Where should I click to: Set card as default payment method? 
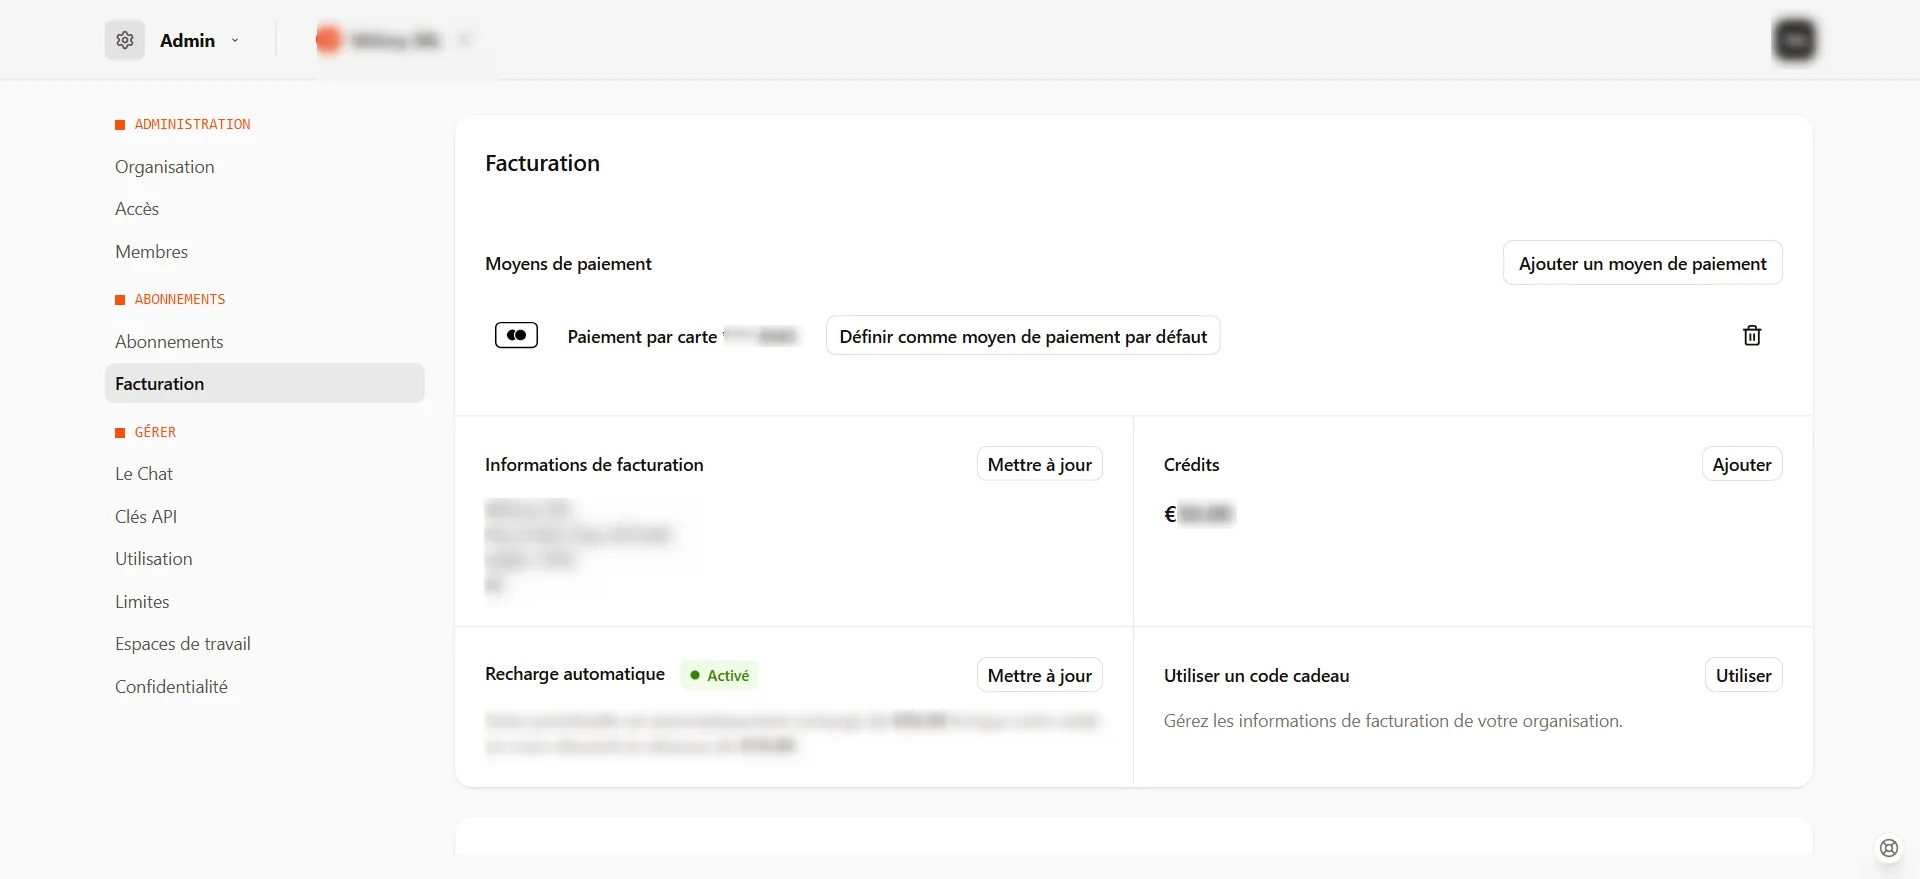[1023, 337]
